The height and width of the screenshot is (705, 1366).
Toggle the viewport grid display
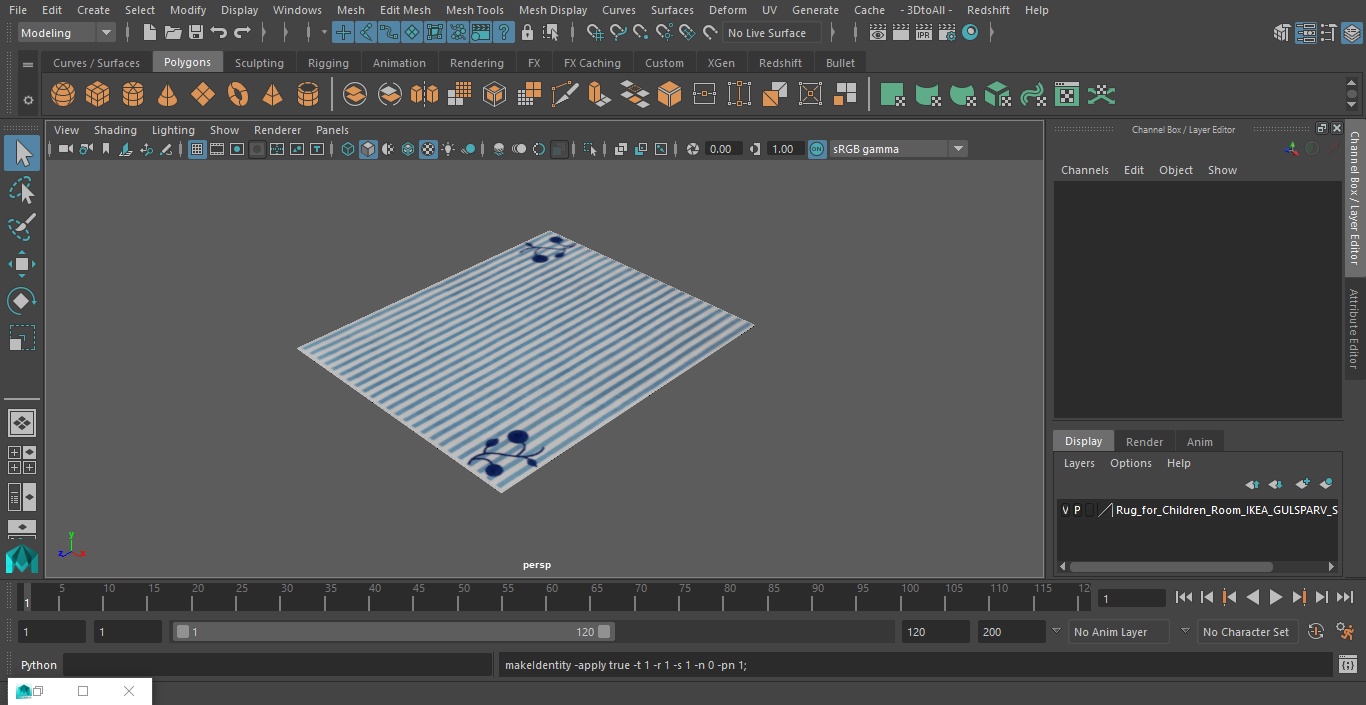point(197,149)
